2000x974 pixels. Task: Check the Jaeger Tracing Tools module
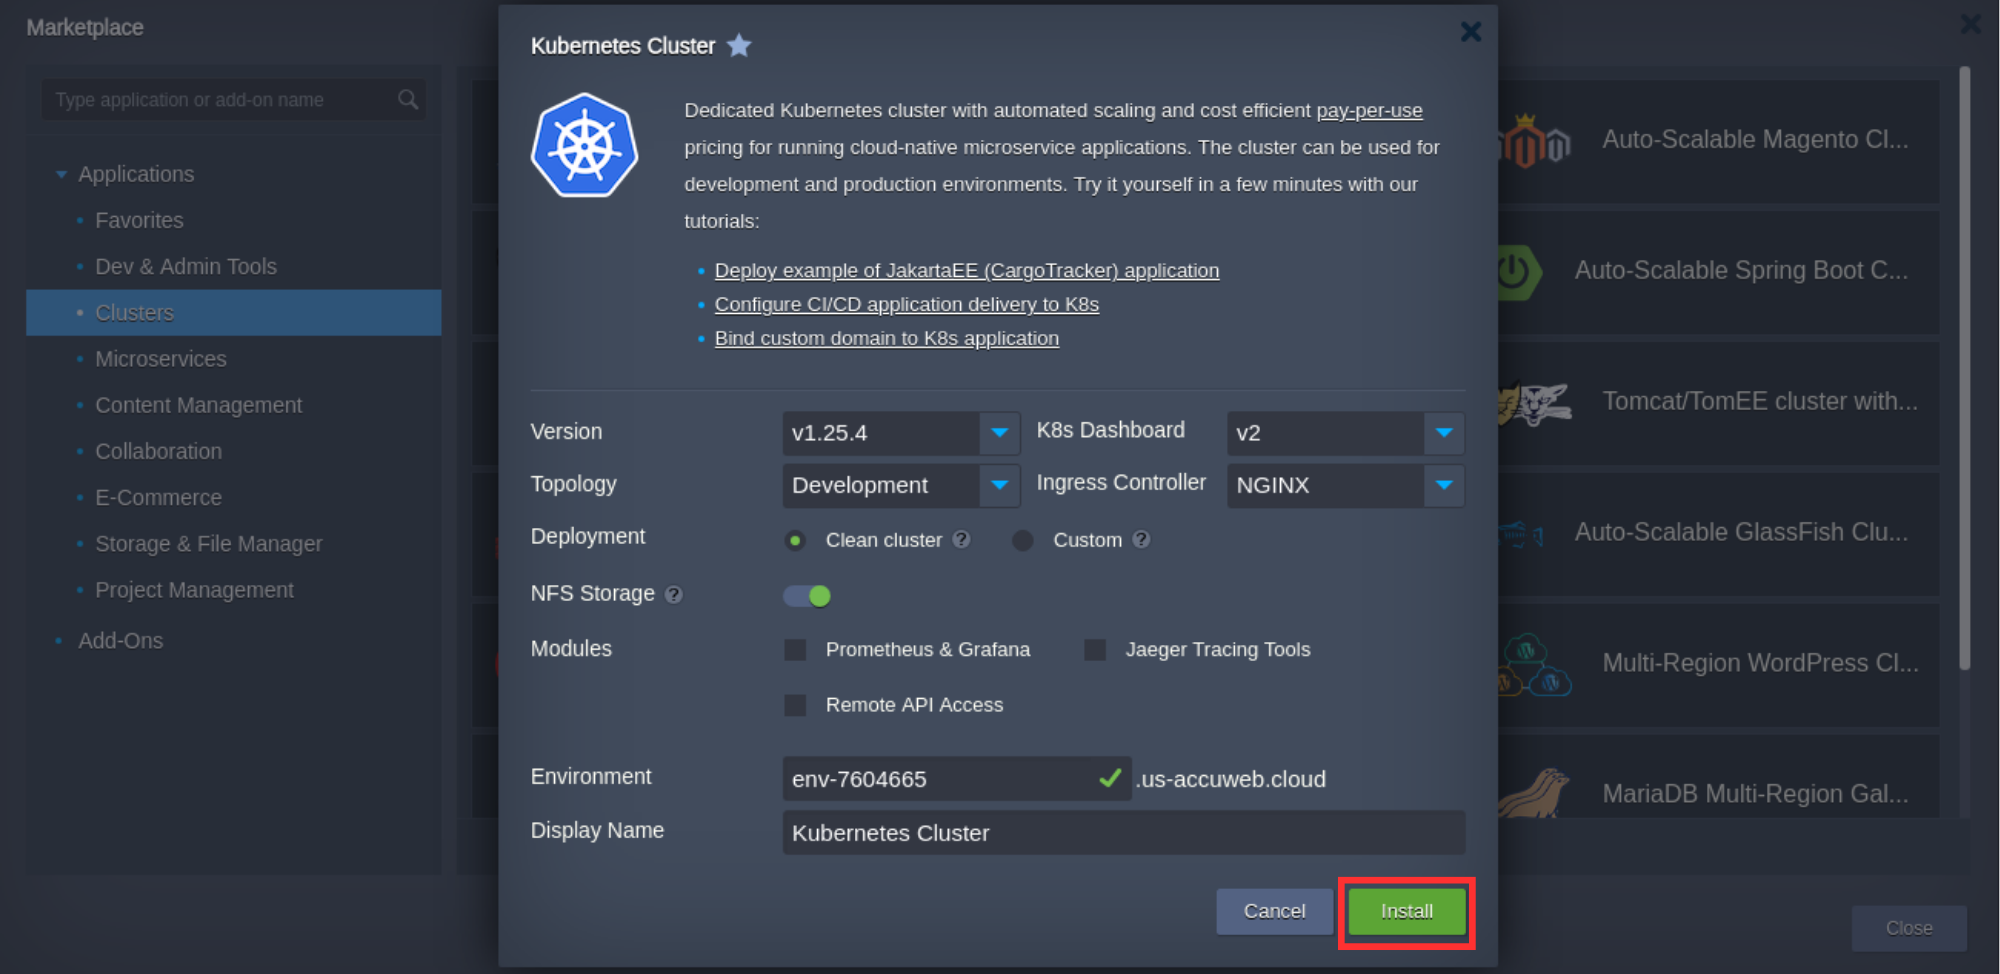[x=1095, y=650]
